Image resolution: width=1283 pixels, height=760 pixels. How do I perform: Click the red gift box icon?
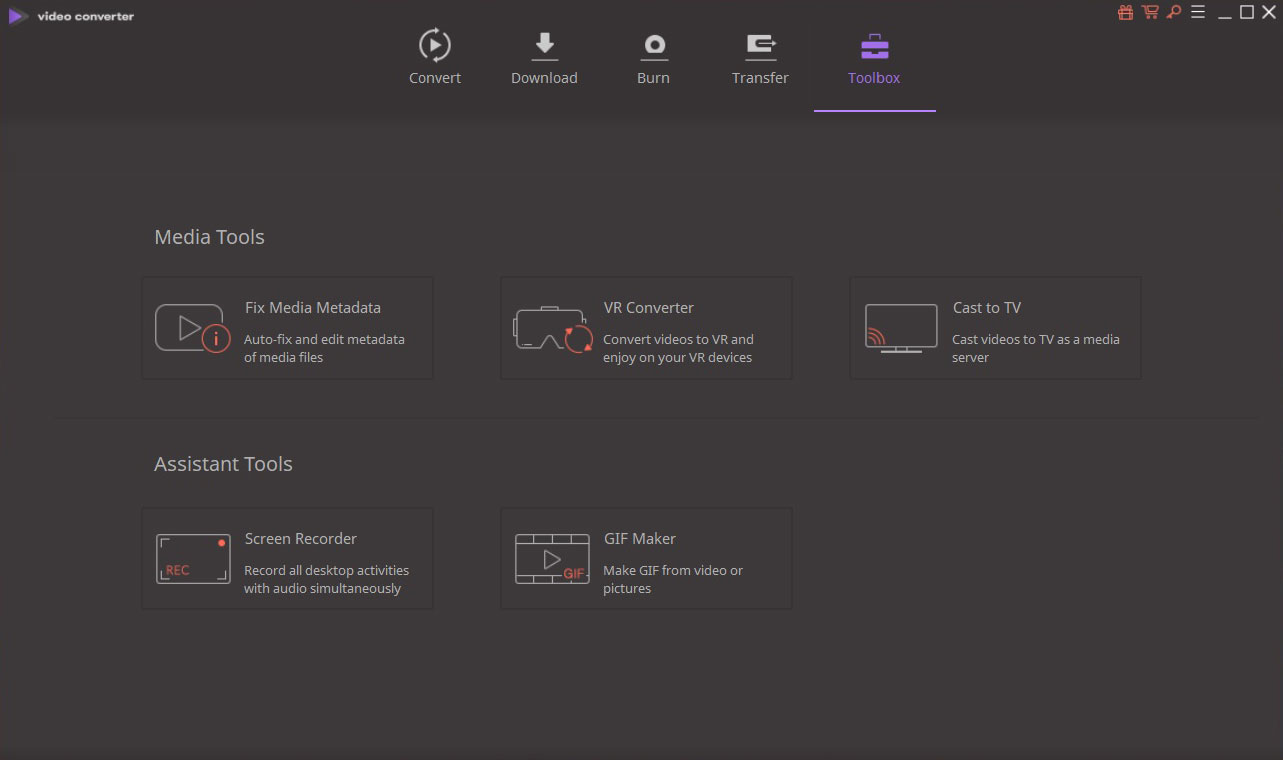tap(1126, 13)
